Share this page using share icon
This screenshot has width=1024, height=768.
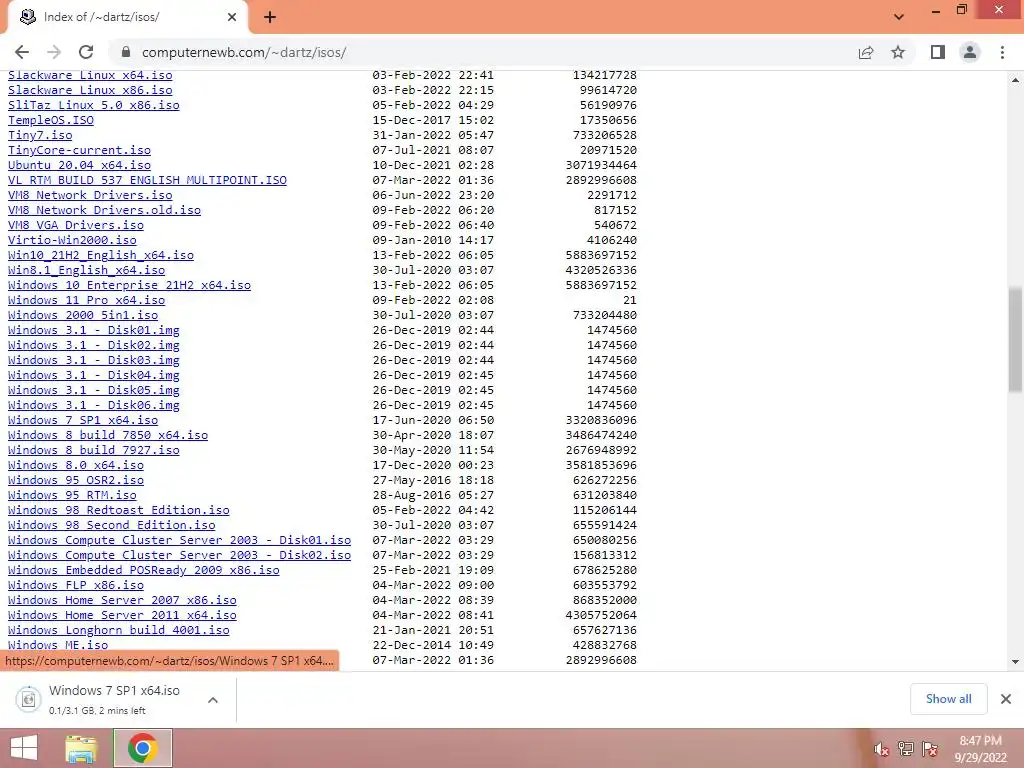[866, 52]
